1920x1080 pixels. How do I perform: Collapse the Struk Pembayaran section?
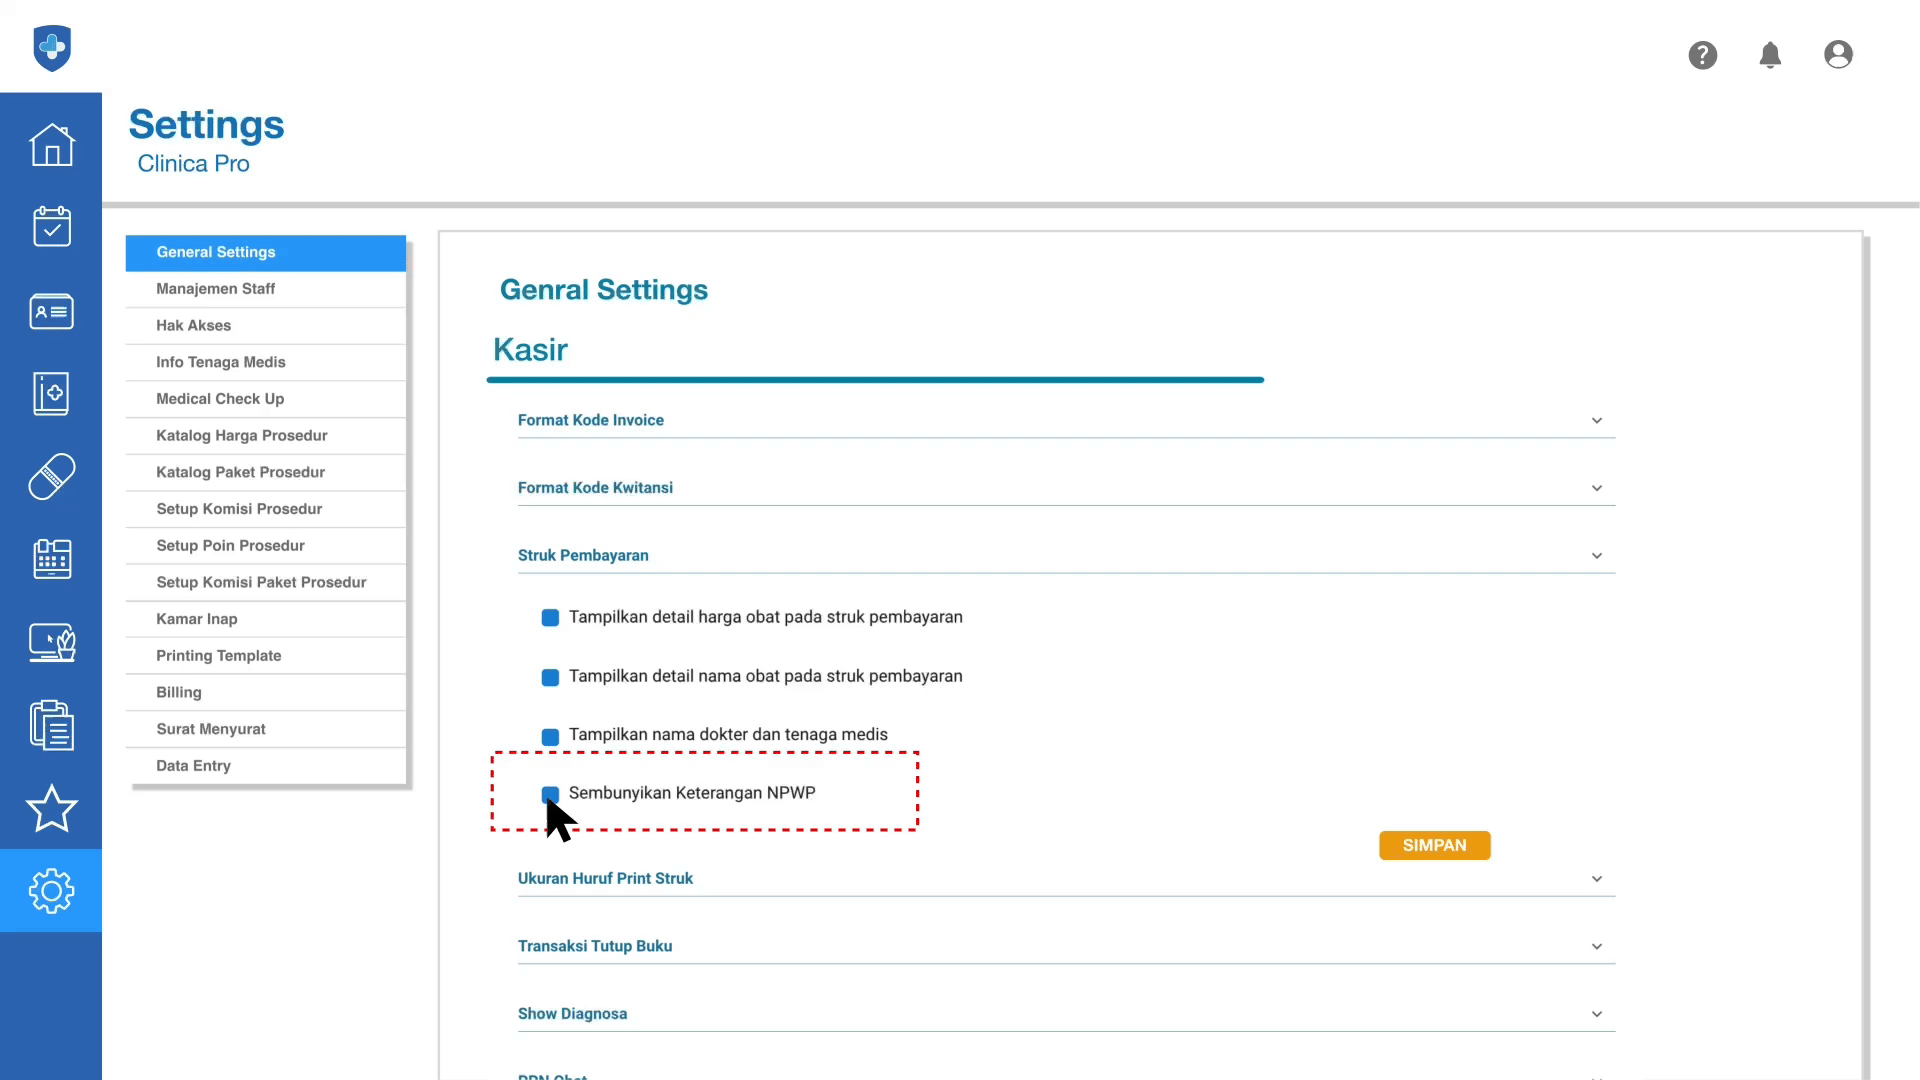coord(1596,556)
